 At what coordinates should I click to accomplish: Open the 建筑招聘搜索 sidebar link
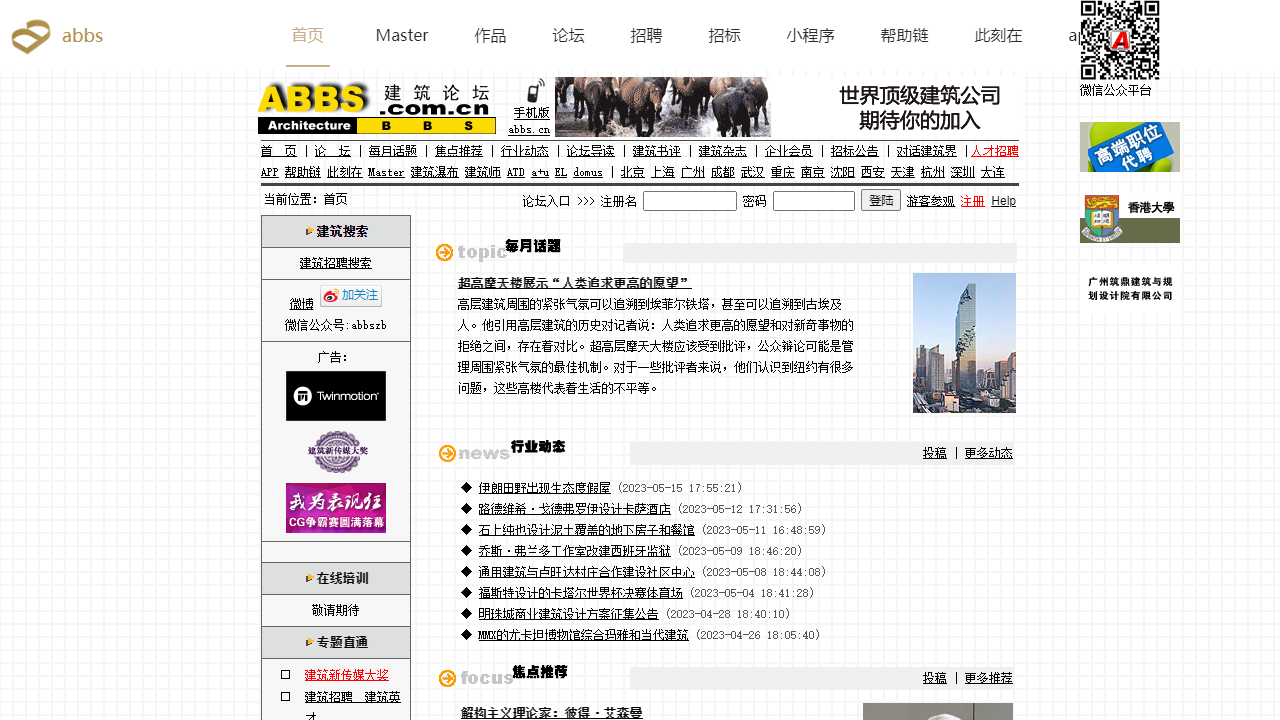[336, 263]
